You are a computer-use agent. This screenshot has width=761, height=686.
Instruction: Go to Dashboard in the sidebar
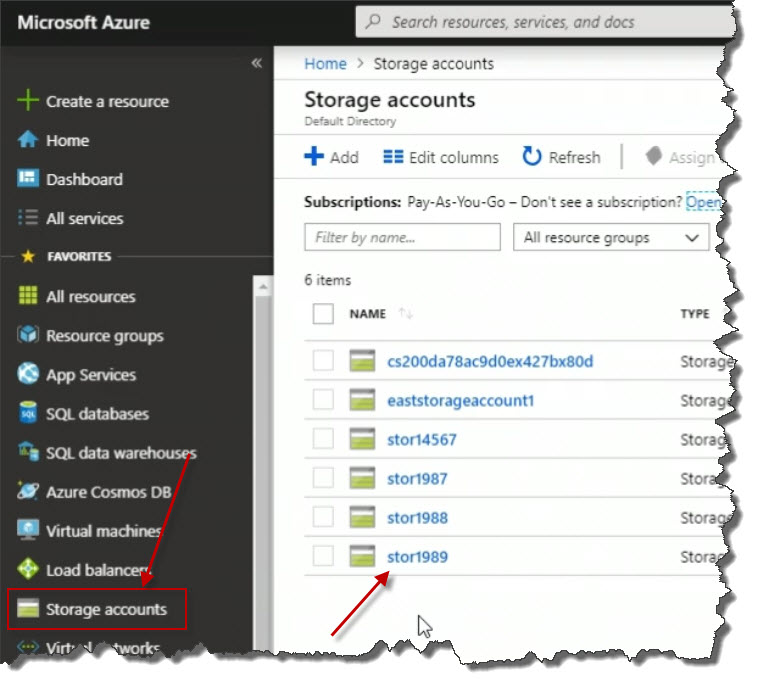[84, 179]
